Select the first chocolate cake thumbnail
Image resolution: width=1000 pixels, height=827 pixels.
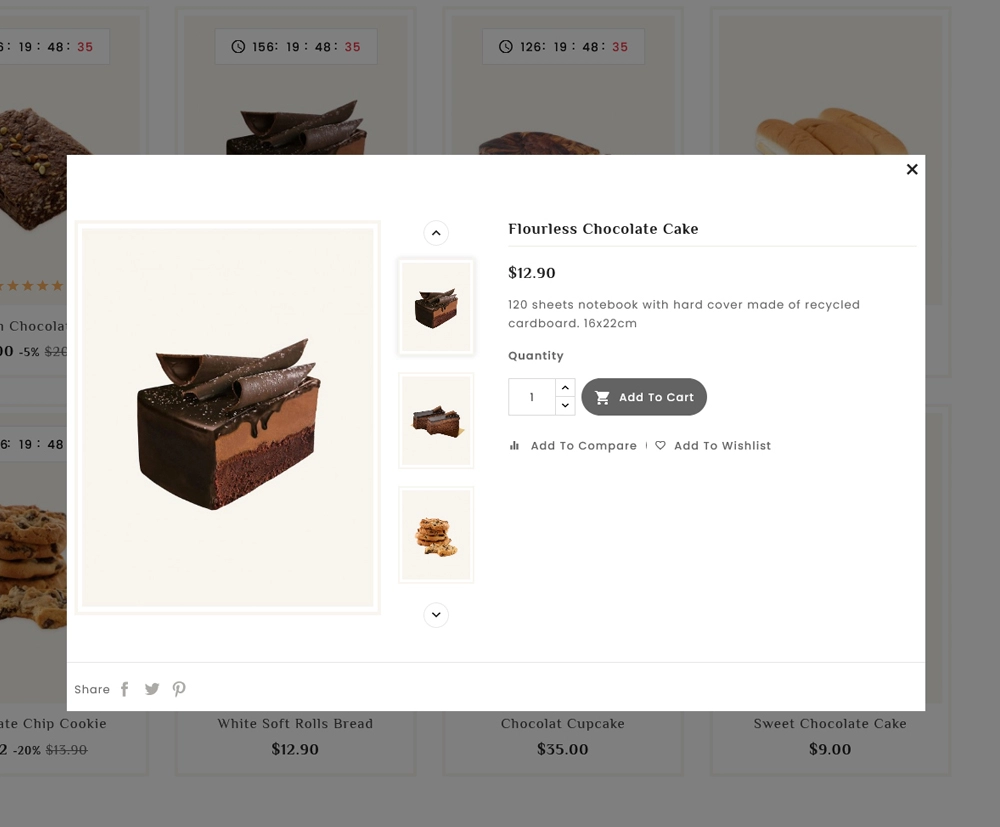(436, 307)
